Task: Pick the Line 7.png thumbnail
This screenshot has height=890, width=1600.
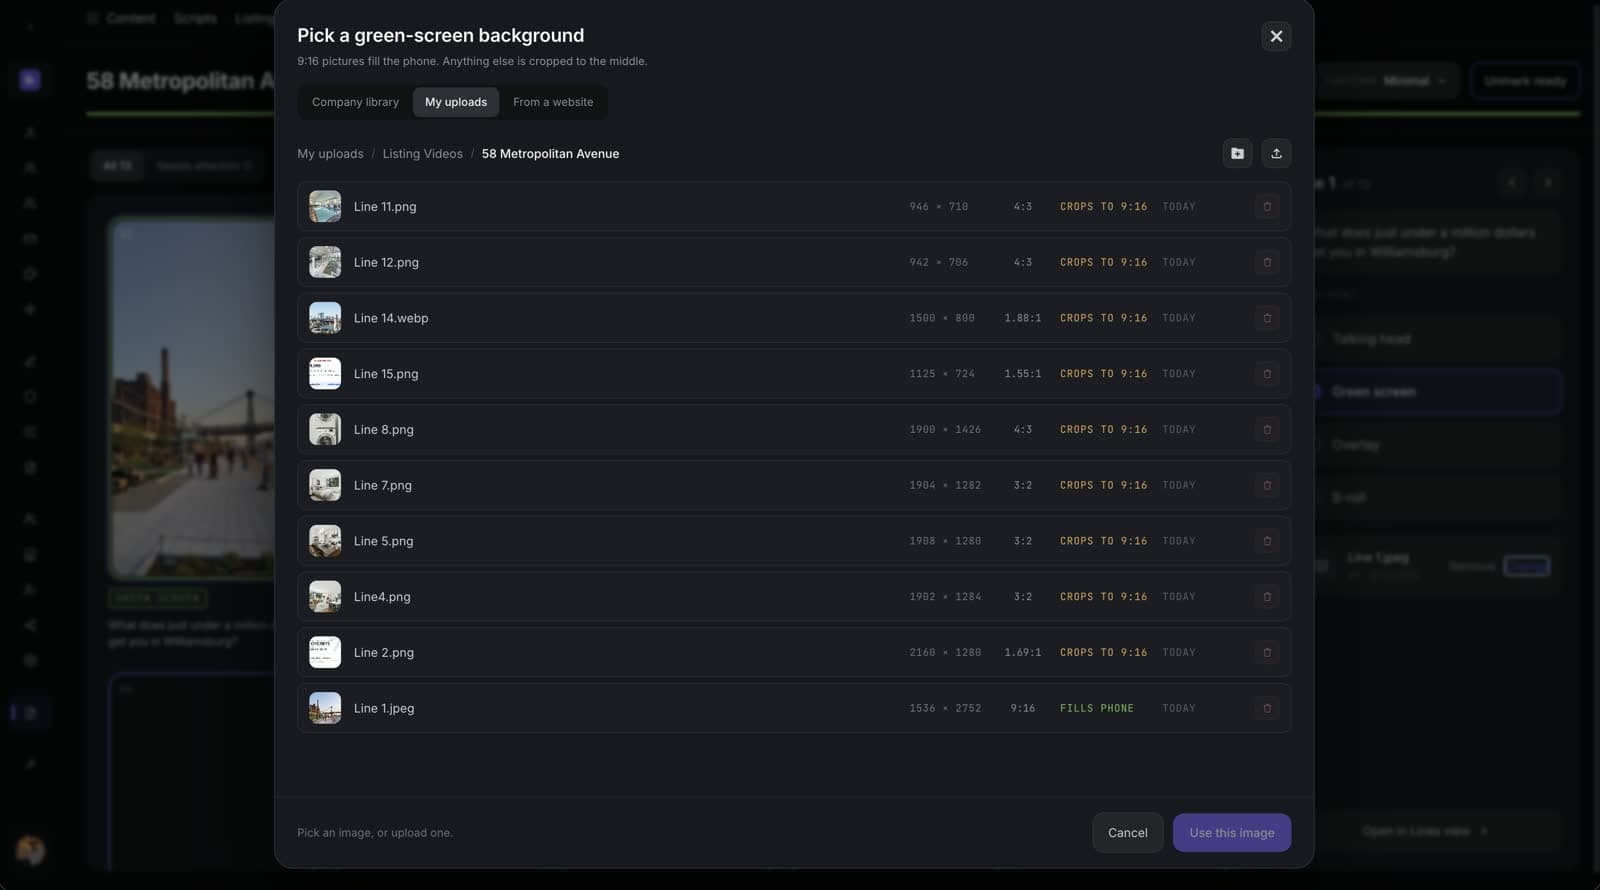Action: 325,485
